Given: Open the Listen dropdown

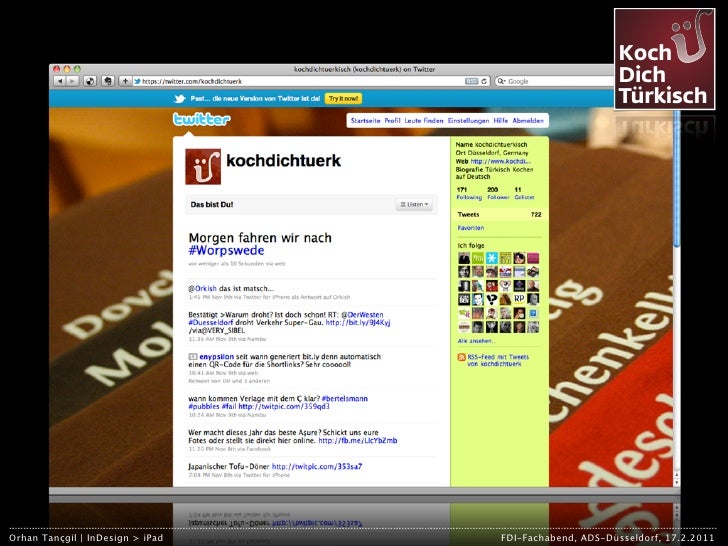Looking at the screenshot, I should click(414, 204).
